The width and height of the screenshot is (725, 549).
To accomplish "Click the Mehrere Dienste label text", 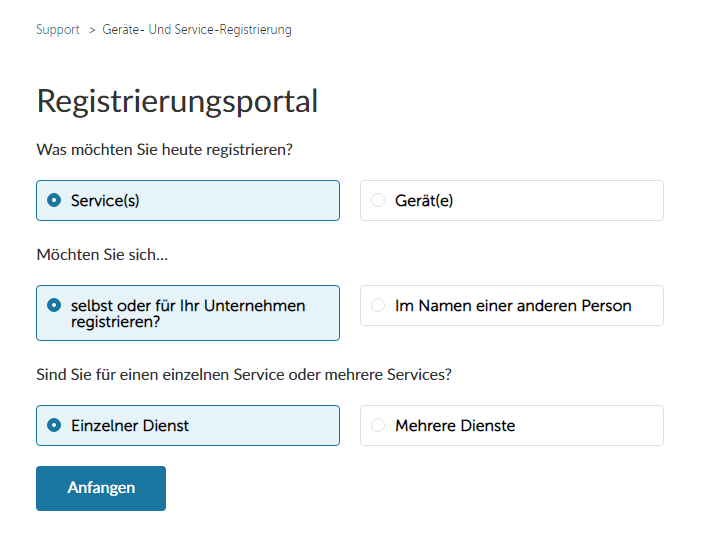I will tap(455, 426).
